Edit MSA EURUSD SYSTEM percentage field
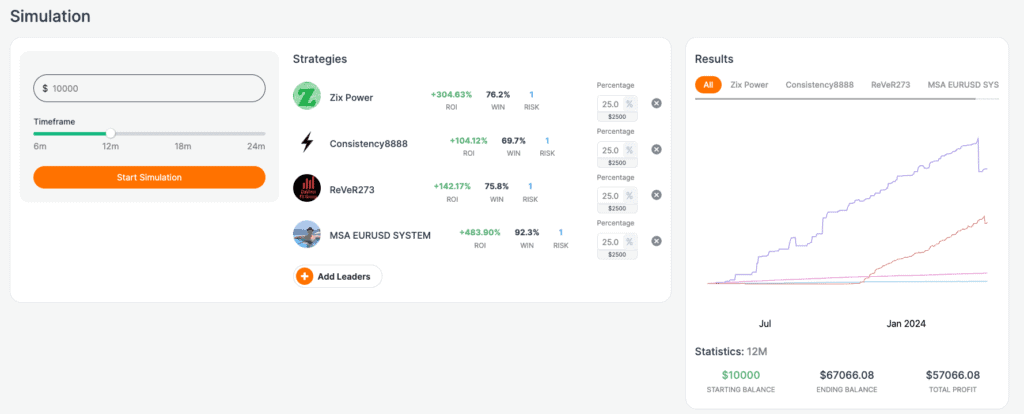1024x414 pixels. tap(609, 241)
